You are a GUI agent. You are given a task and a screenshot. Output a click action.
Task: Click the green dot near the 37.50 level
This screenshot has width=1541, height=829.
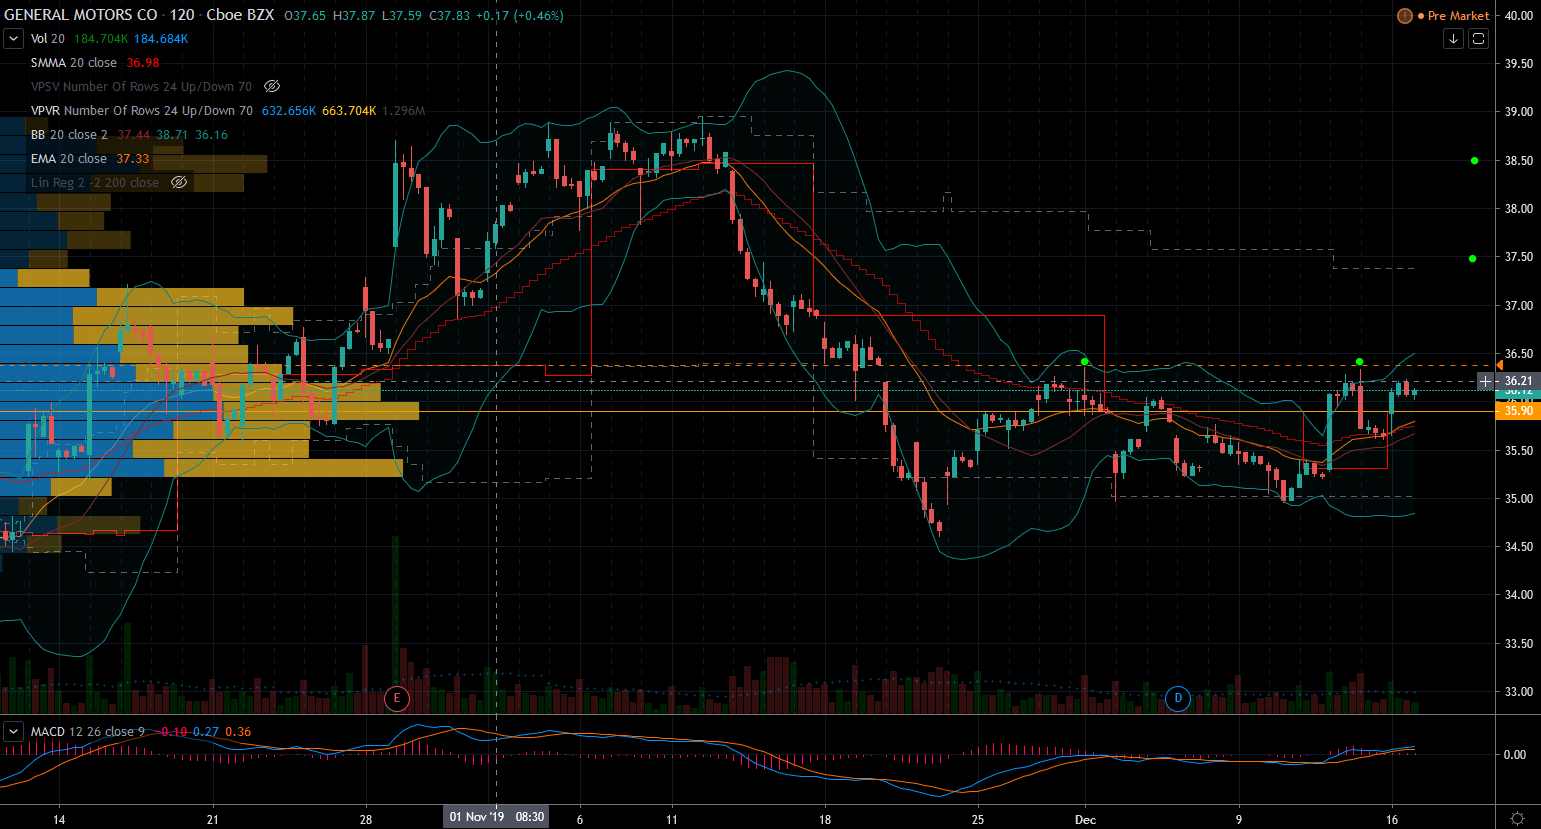pos(1472,259)
